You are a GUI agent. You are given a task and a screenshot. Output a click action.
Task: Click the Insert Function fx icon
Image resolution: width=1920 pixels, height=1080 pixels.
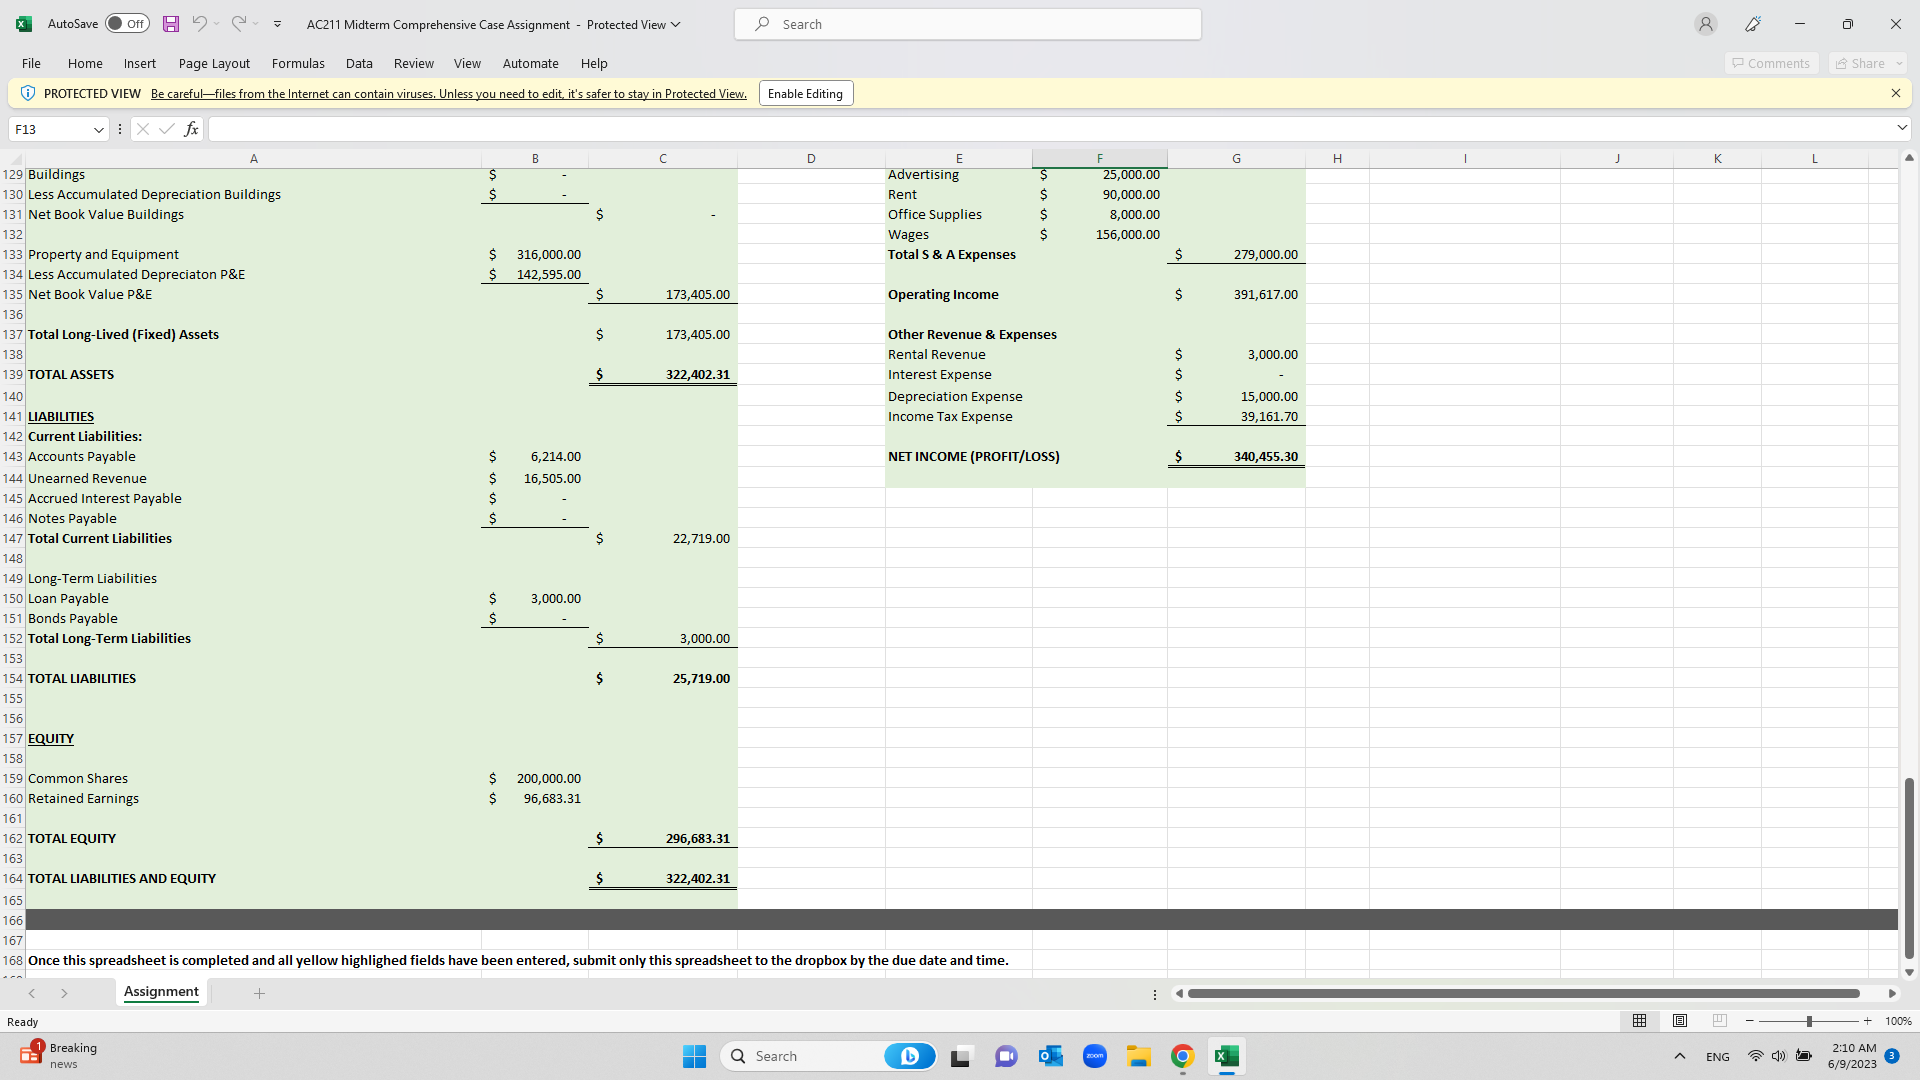point(191,128)
